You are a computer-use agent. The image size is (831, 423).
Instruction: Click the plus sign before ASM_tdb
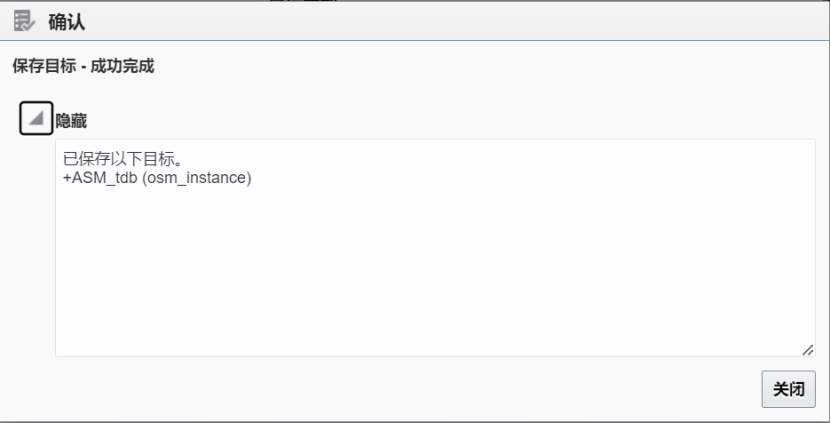tap(67, 178)
